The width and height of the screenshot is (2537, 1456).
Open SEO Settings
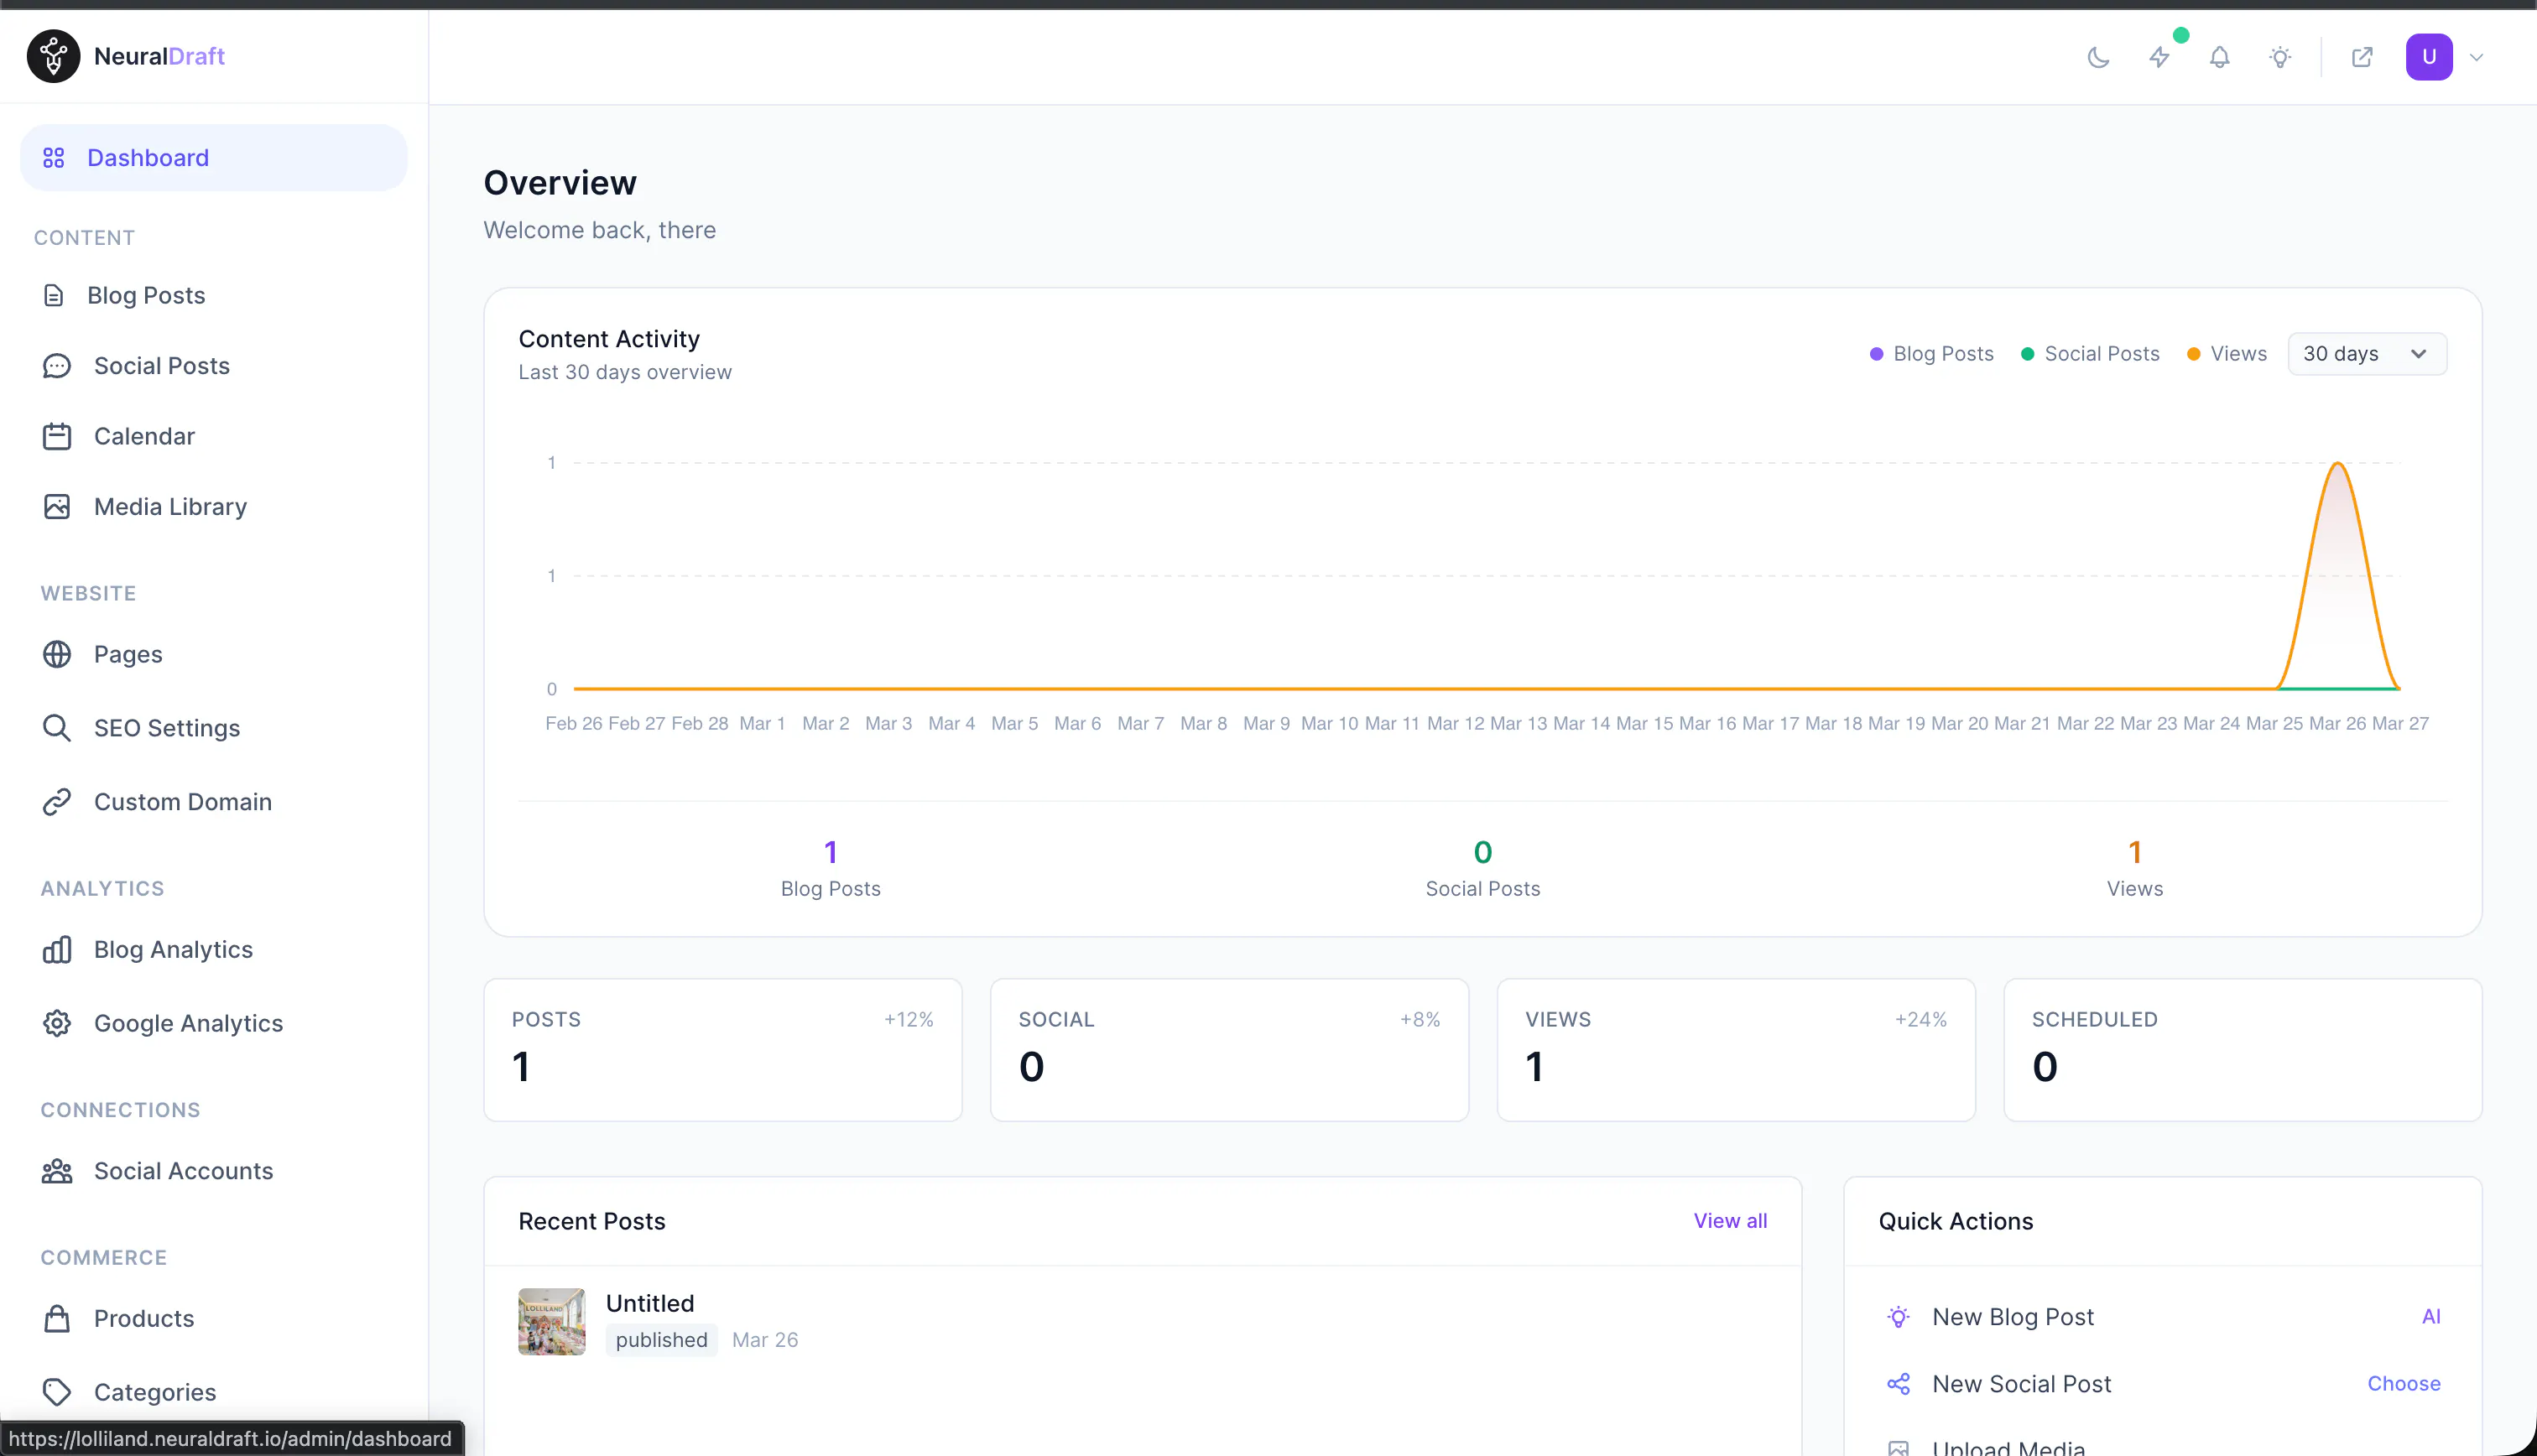pos(167,728)
